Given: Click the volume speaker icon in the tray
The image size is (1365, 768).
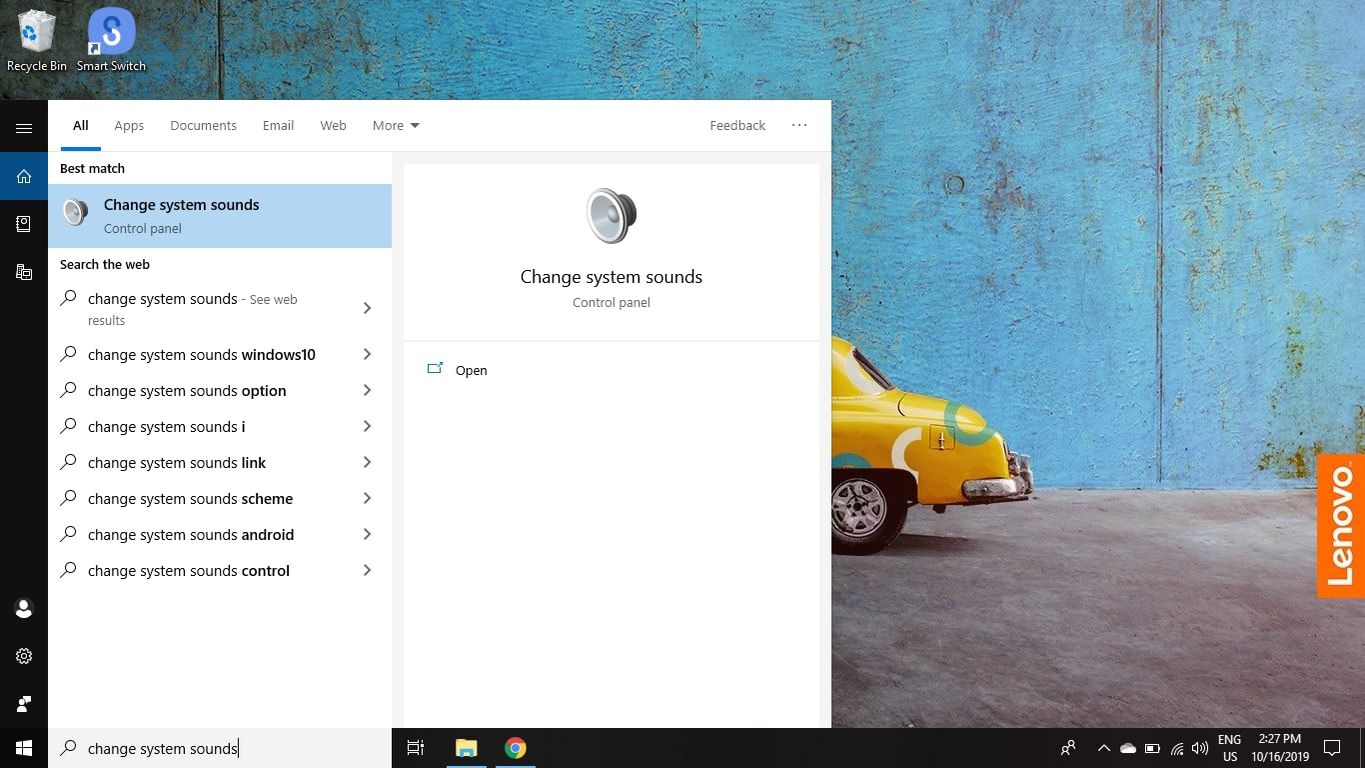Looking at the screenshot, I should pyautogui.click(x=1200, y=748).
